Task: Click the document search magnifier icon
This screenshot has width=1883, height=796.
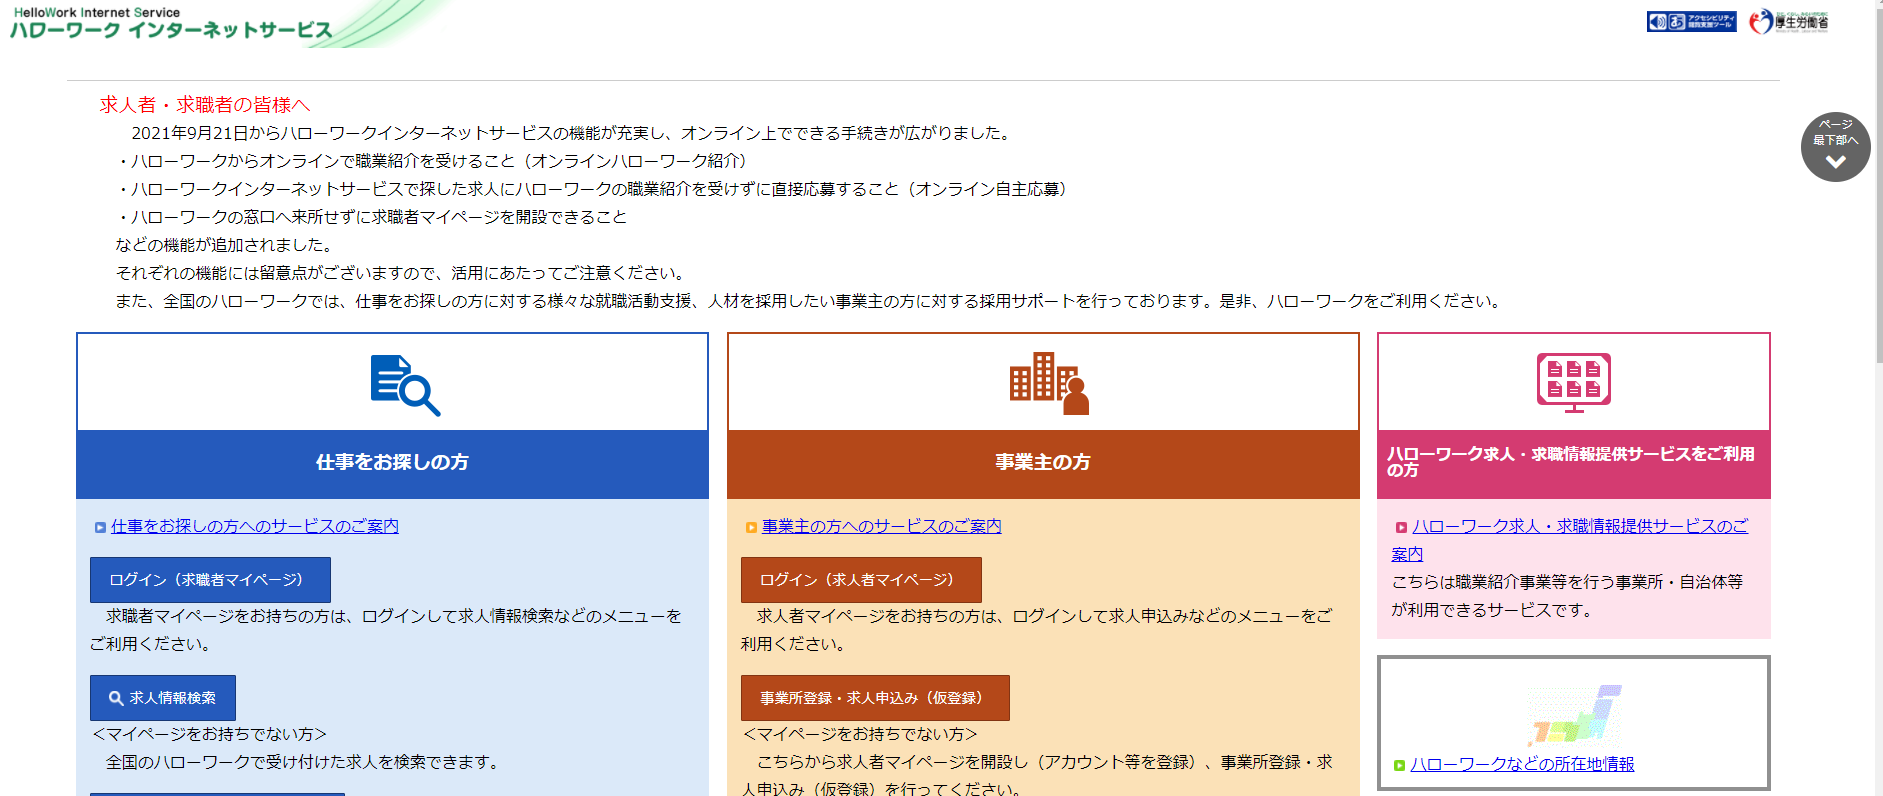Action: coord(405,385)
